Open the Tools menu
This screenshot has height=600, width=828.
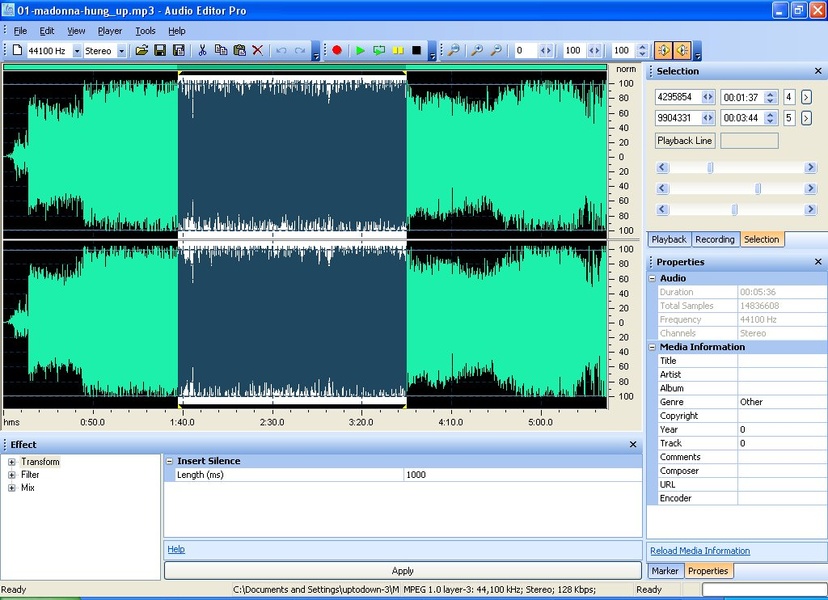[x=145, y=31]
